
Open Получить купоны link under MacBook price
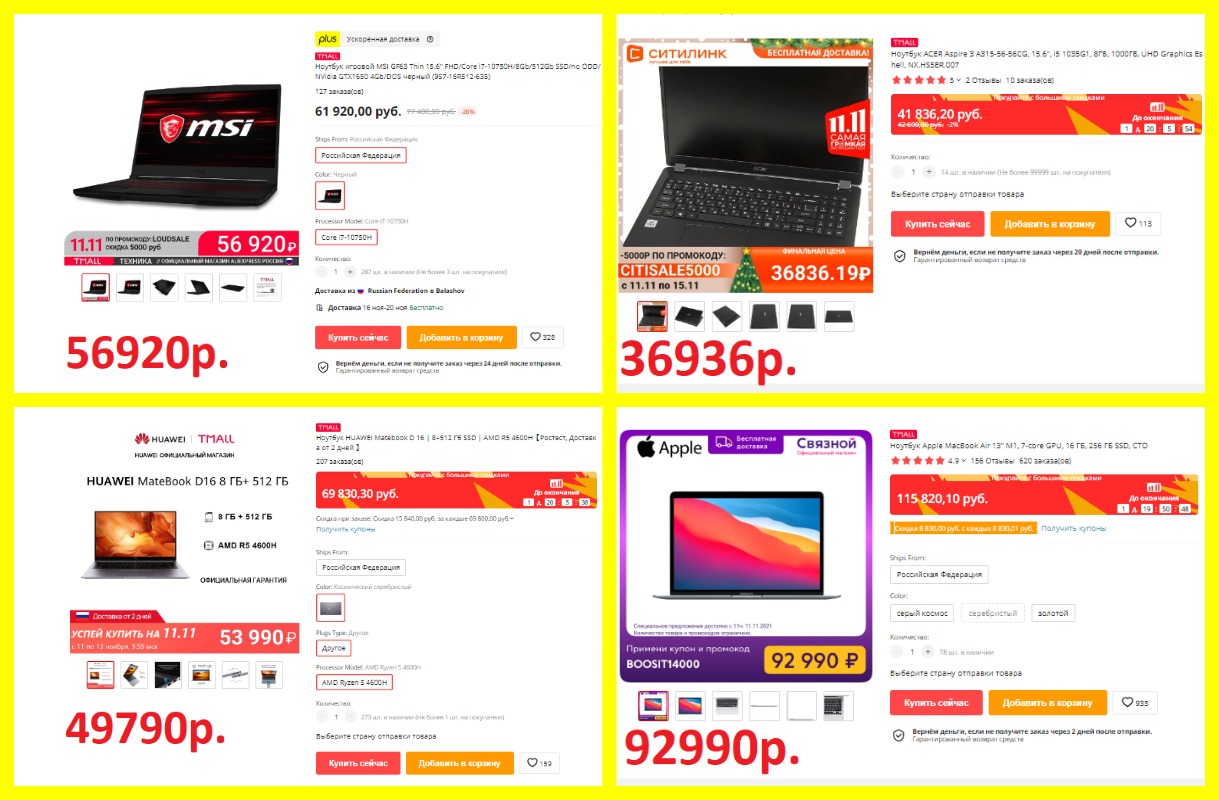point(1073,528)
